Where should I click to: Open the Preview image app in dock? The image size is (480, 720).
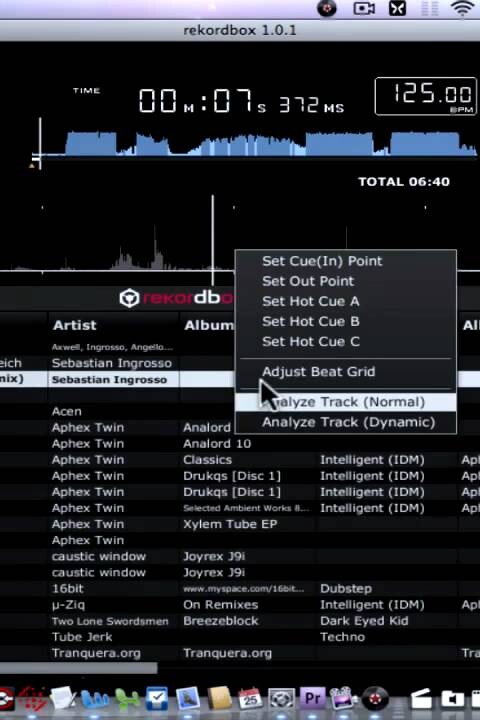click(187, 698)
